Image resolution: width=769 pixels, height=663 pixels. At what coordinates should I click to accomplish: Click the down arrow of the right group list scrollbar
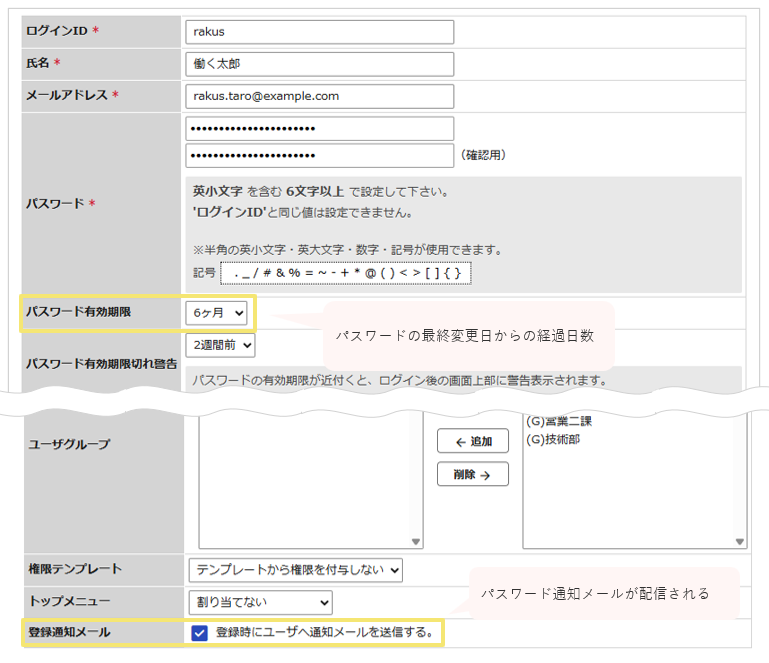tap(740, 542)
